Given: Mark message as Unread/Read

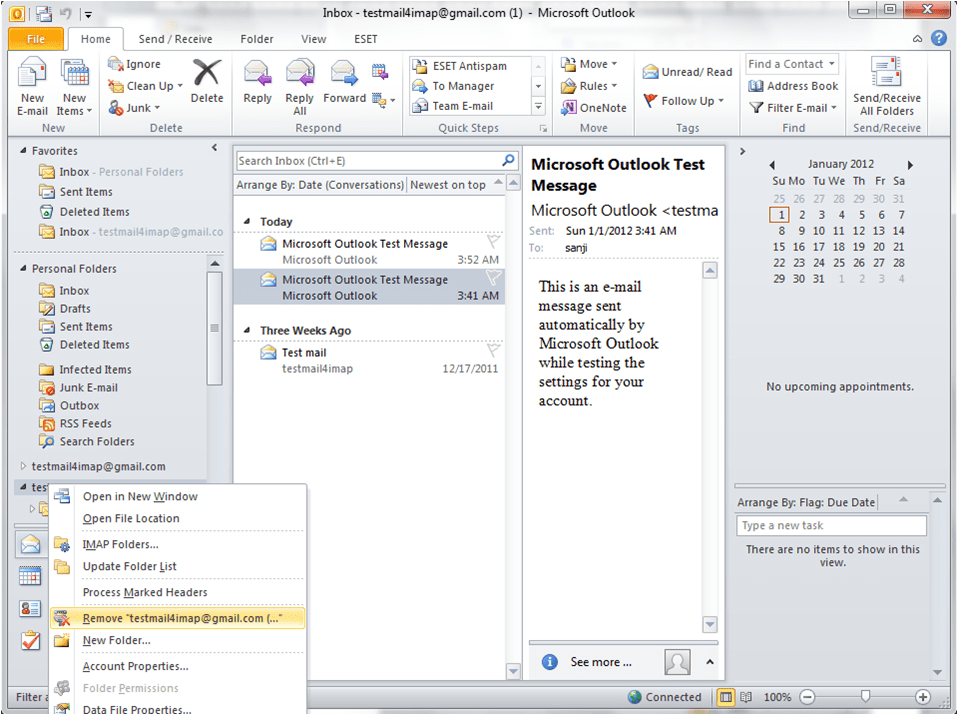Looking at the screenshot, I should [x=687, y=72].
